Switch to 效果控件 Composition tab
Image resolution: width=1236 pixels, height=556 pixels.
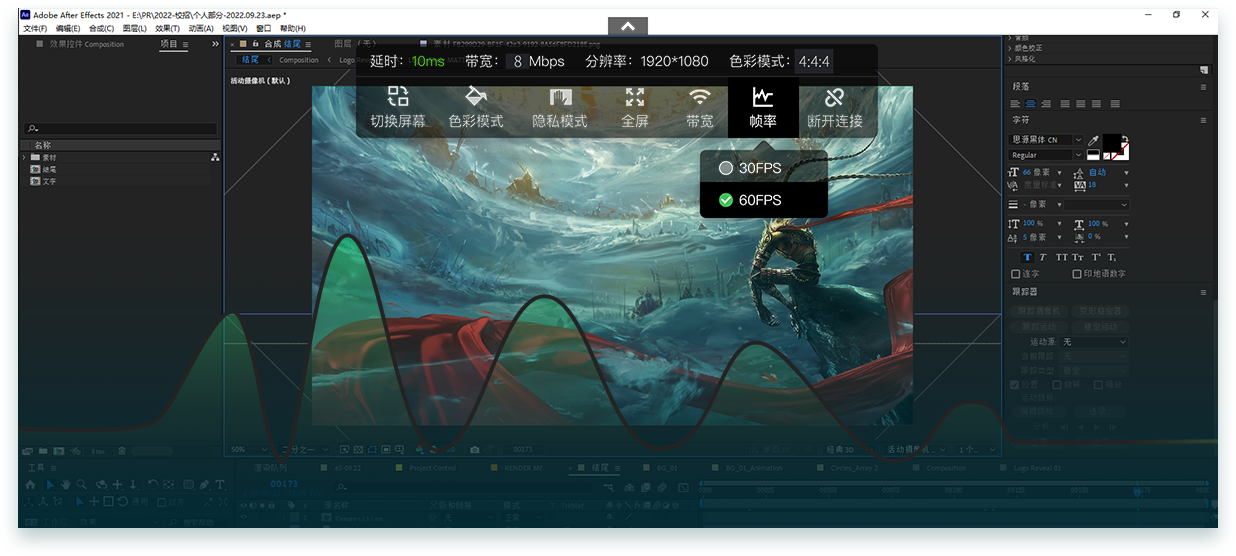coord(87,44)
